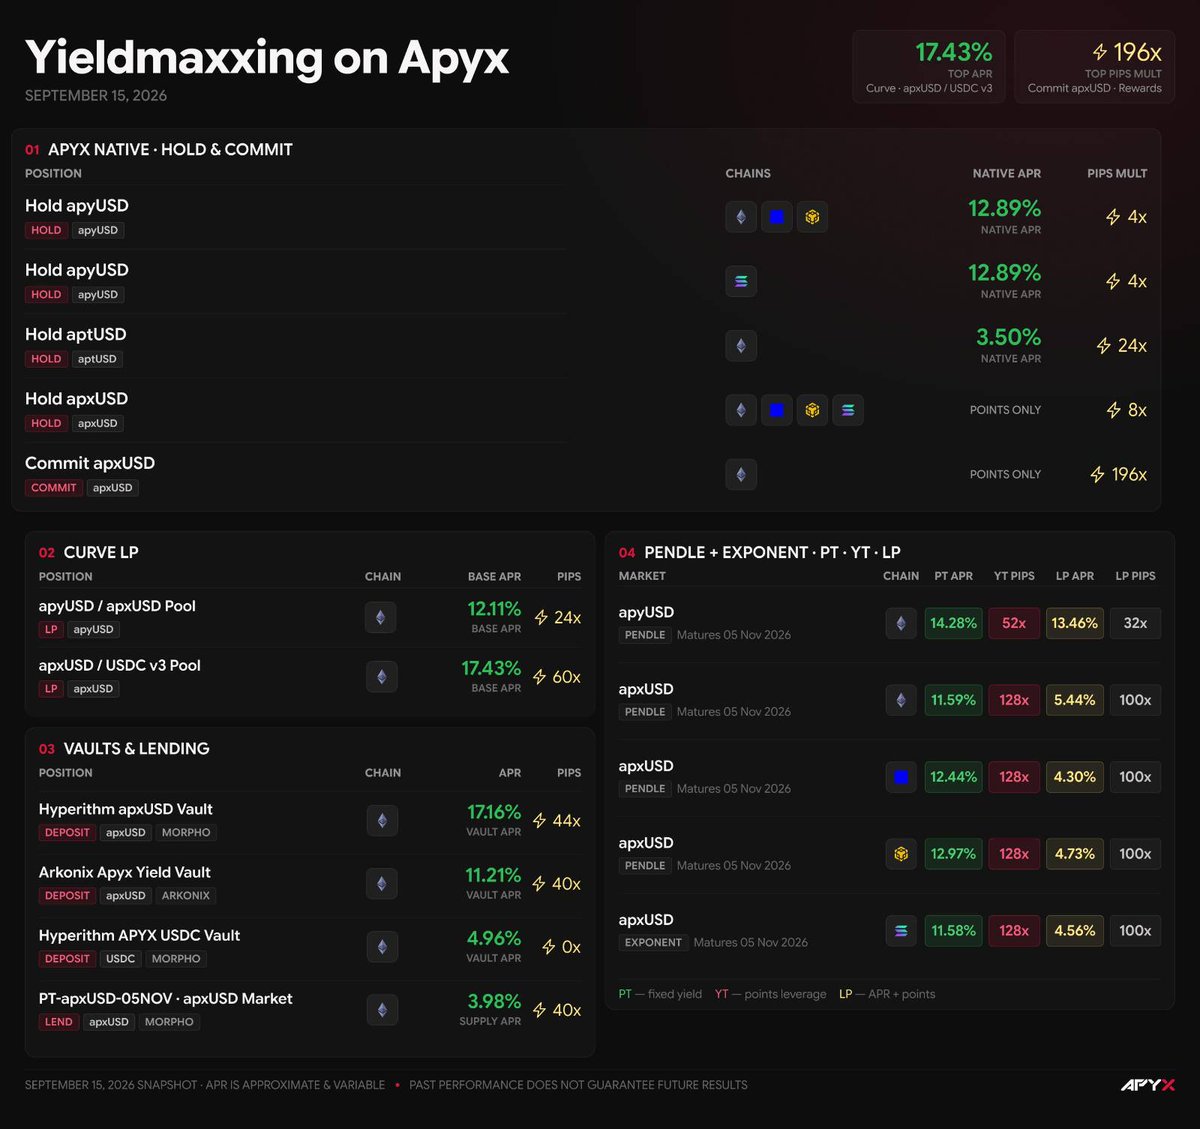Viewport: 1200px width, 1129px height.
Task: Click the Ethereum chain icon in the Pendle apyUSD row
Action: tap(901, 623)
